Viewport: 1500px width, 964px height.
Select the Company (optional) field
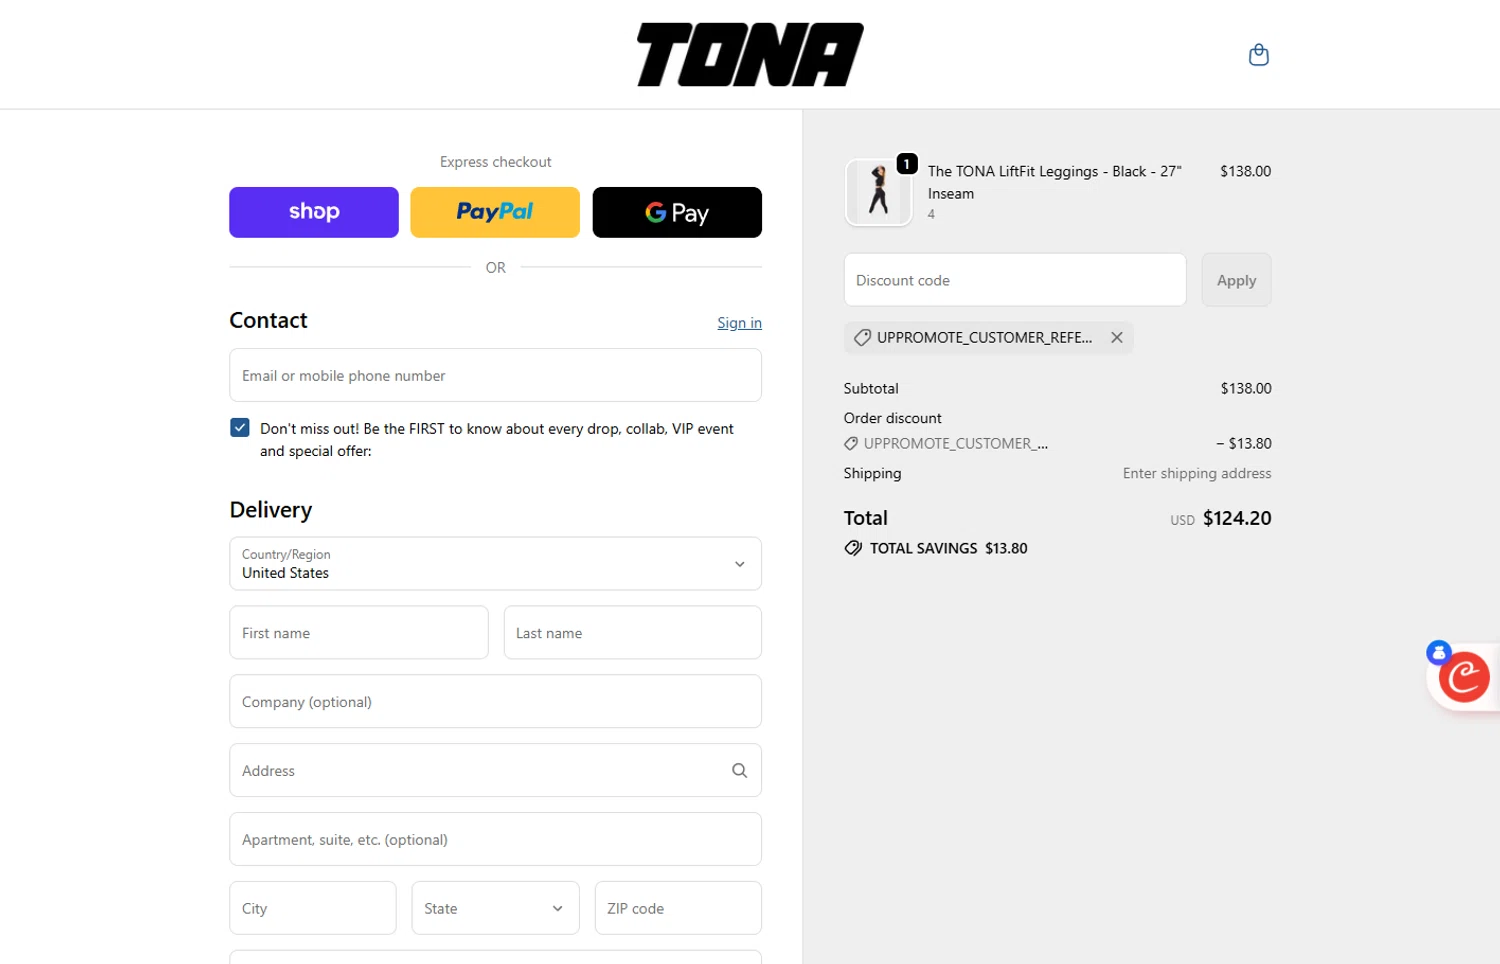coord(495,702)
